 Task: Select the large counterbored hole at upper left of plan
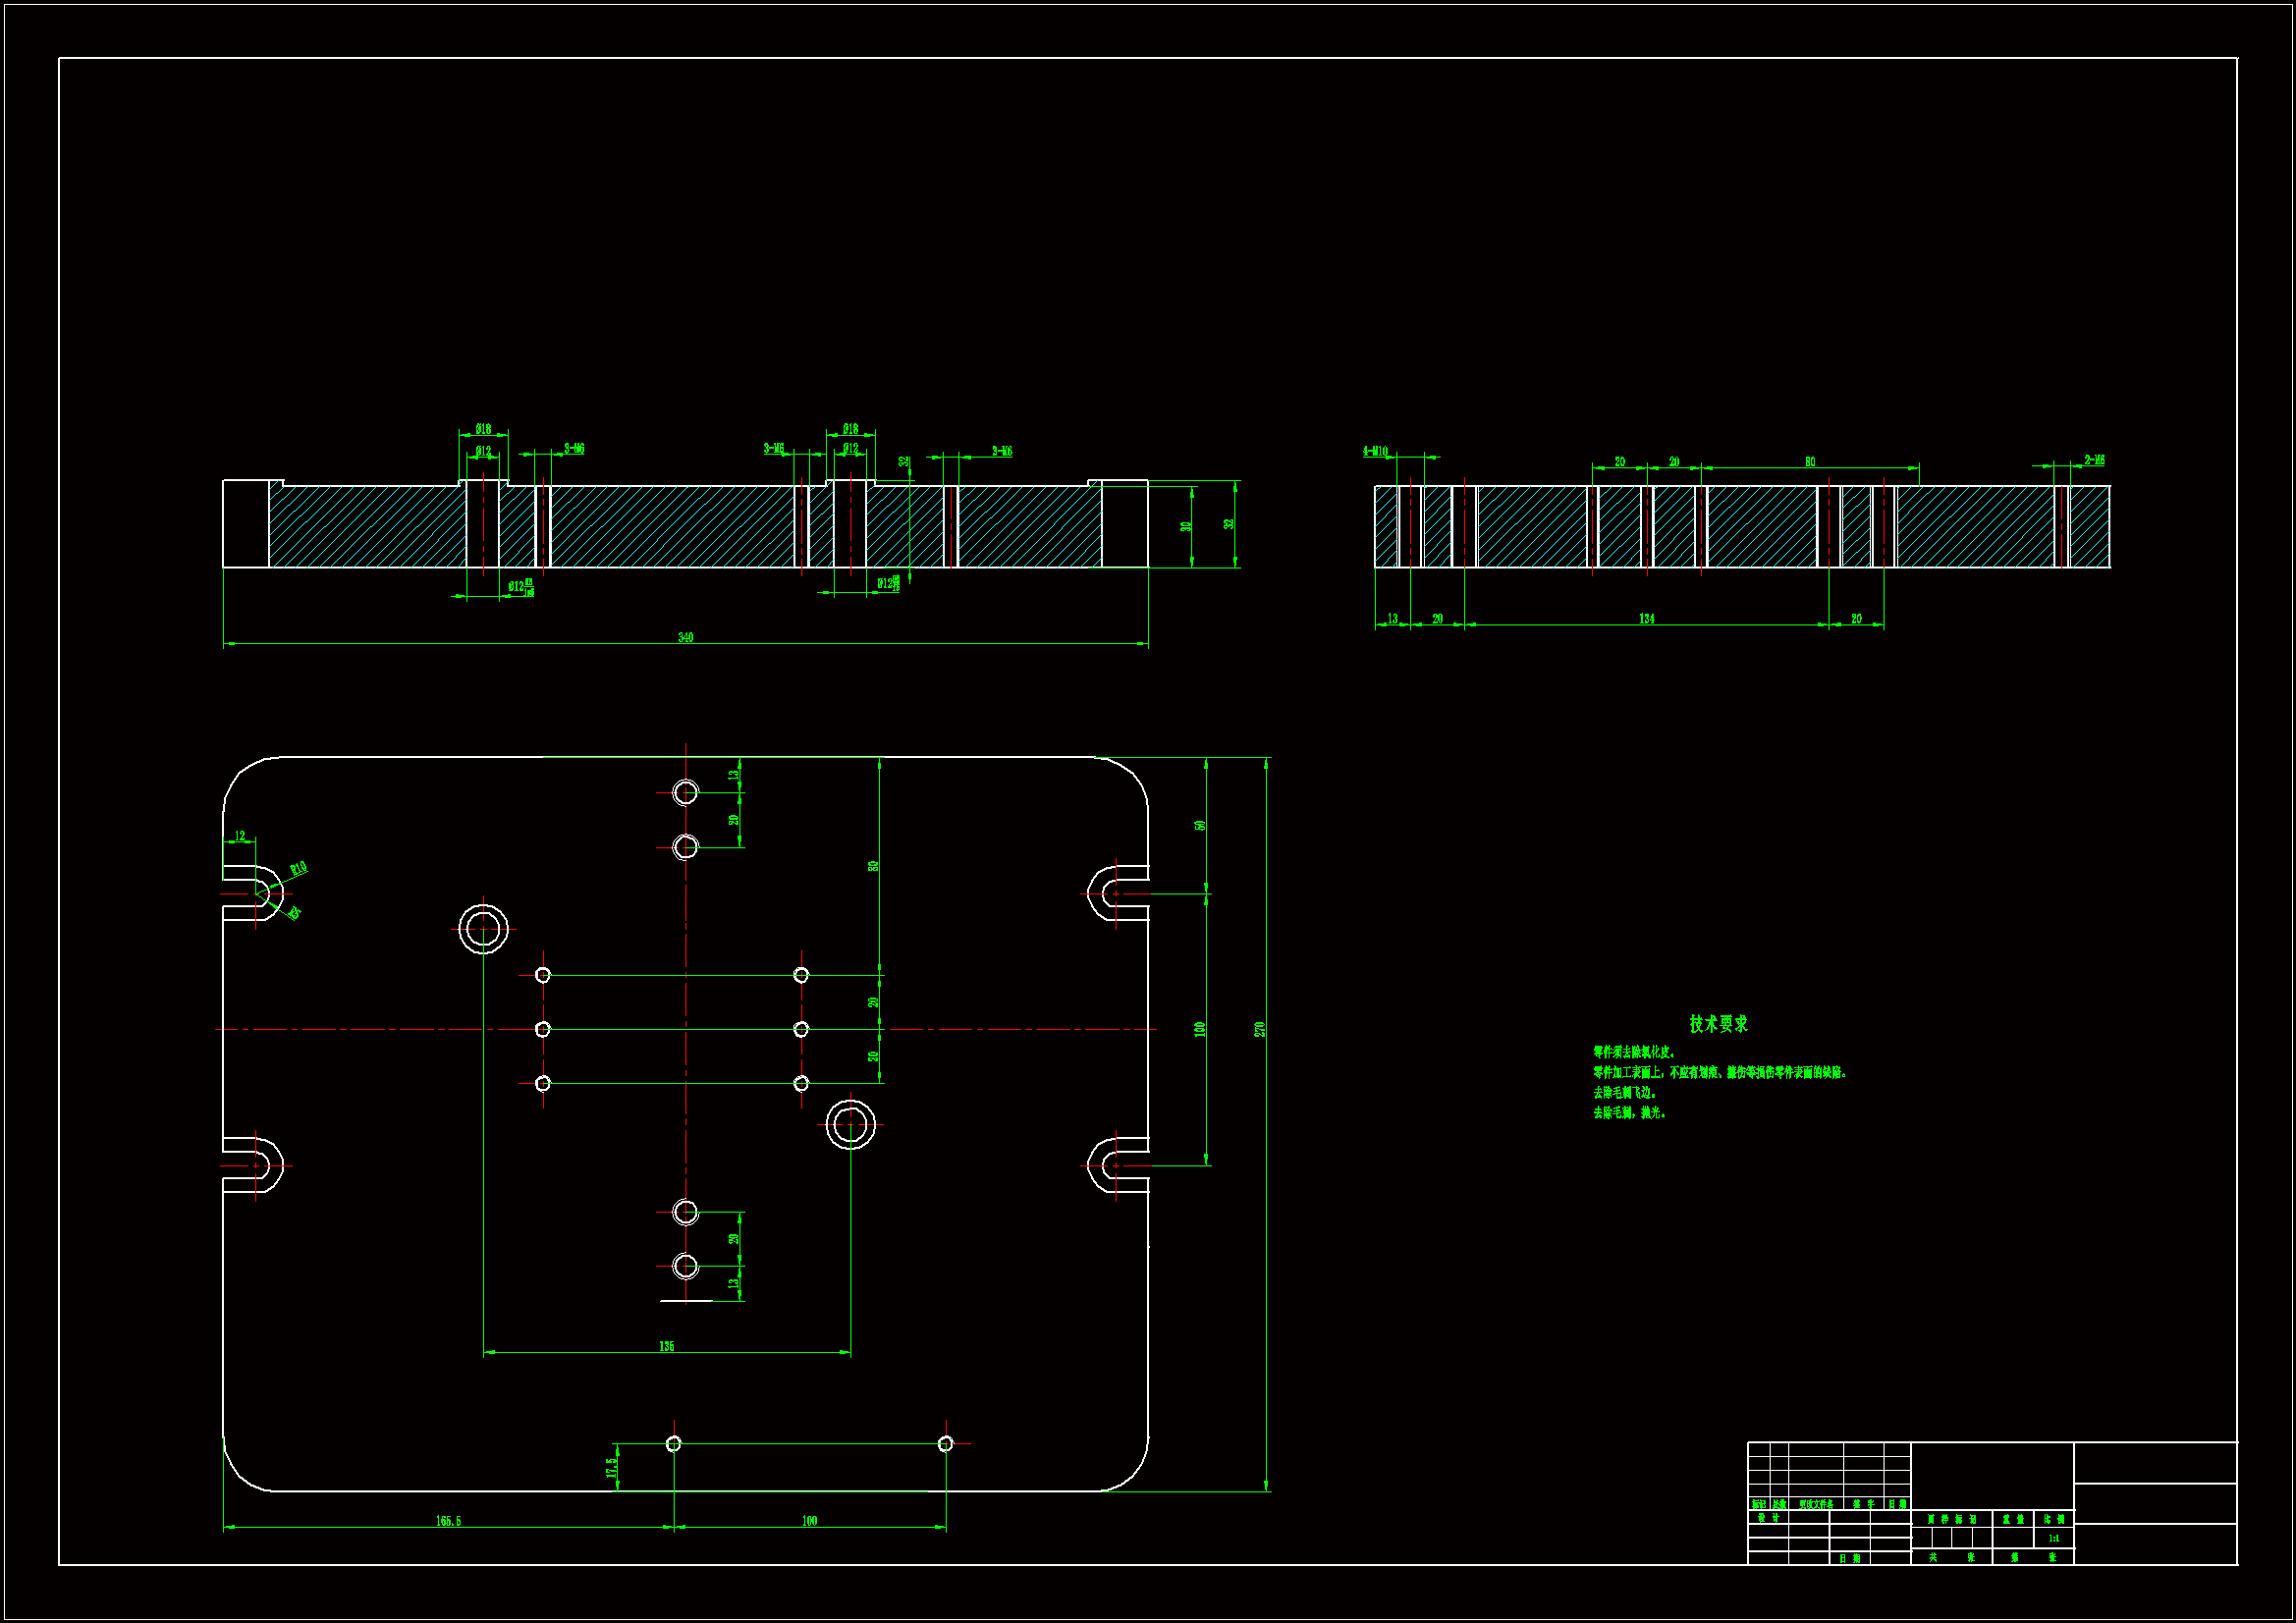tap(484, 929)
